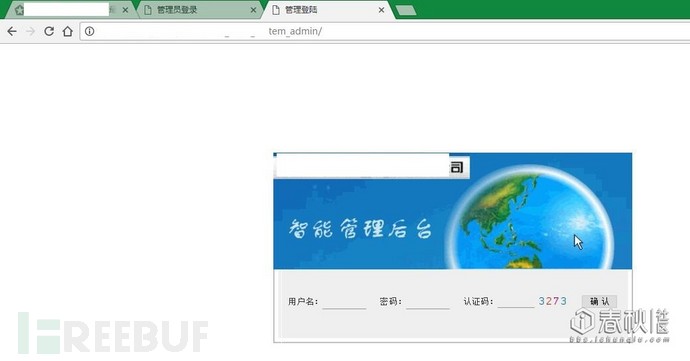Switch to the first tab with star icon
The width and height of the screenshot is (690, 361).
[x=66, y=10]
